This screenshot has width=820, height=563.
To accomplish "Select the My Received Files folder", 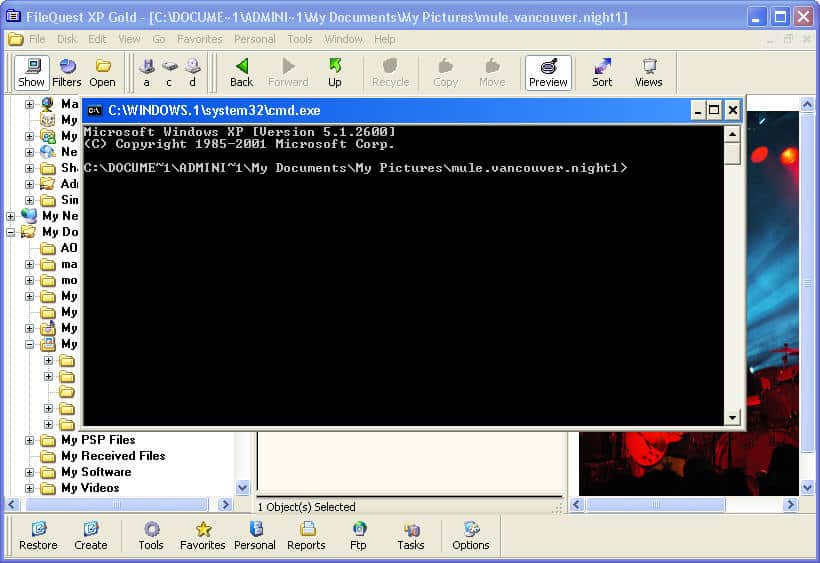I will pos(113,456).
